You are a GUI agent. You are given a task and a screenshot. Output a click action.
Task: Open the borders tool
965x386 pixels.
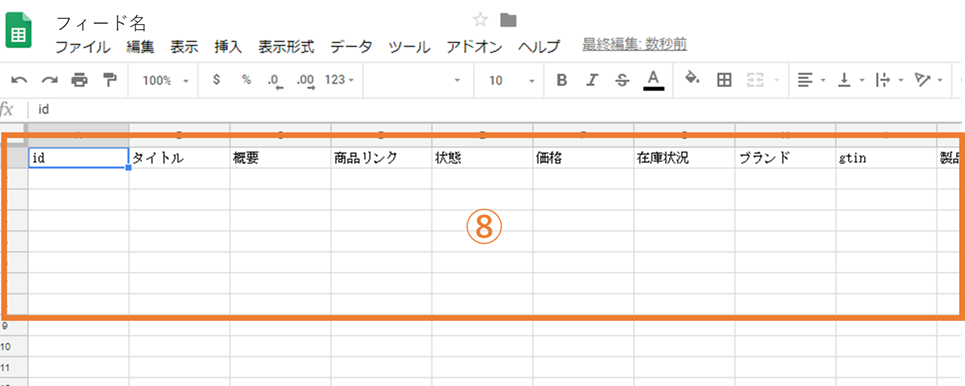[x=724, y=80]
